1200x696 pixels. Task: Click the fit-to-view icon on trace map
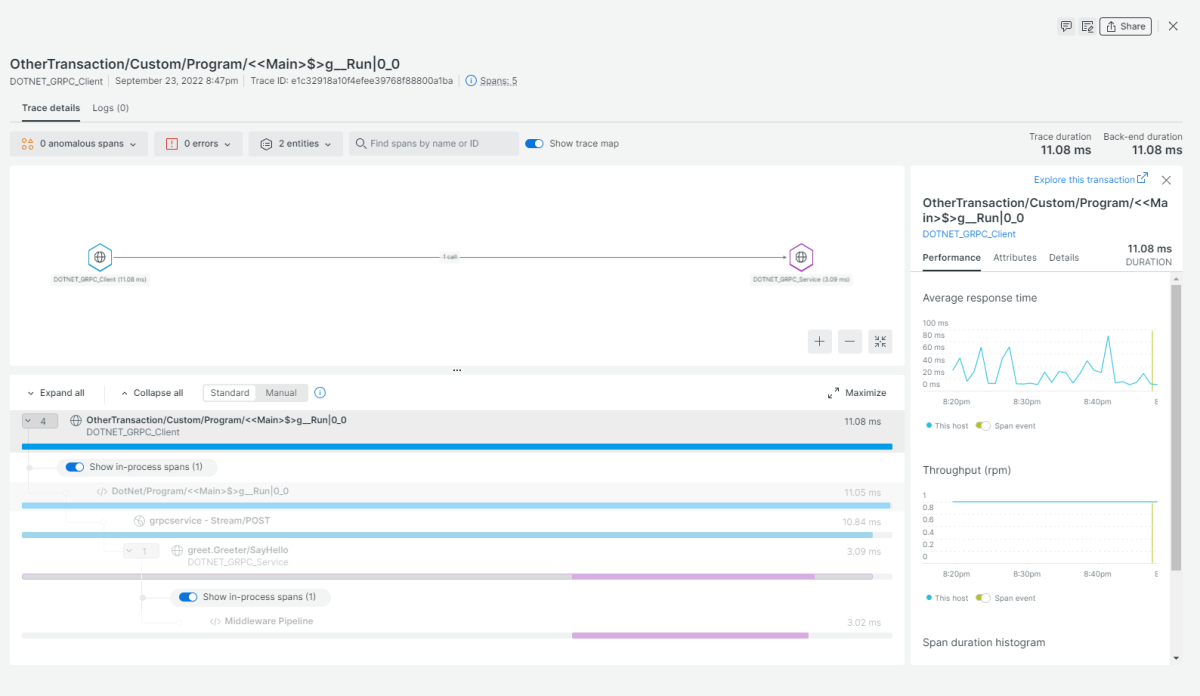click(x=880, y=342)
